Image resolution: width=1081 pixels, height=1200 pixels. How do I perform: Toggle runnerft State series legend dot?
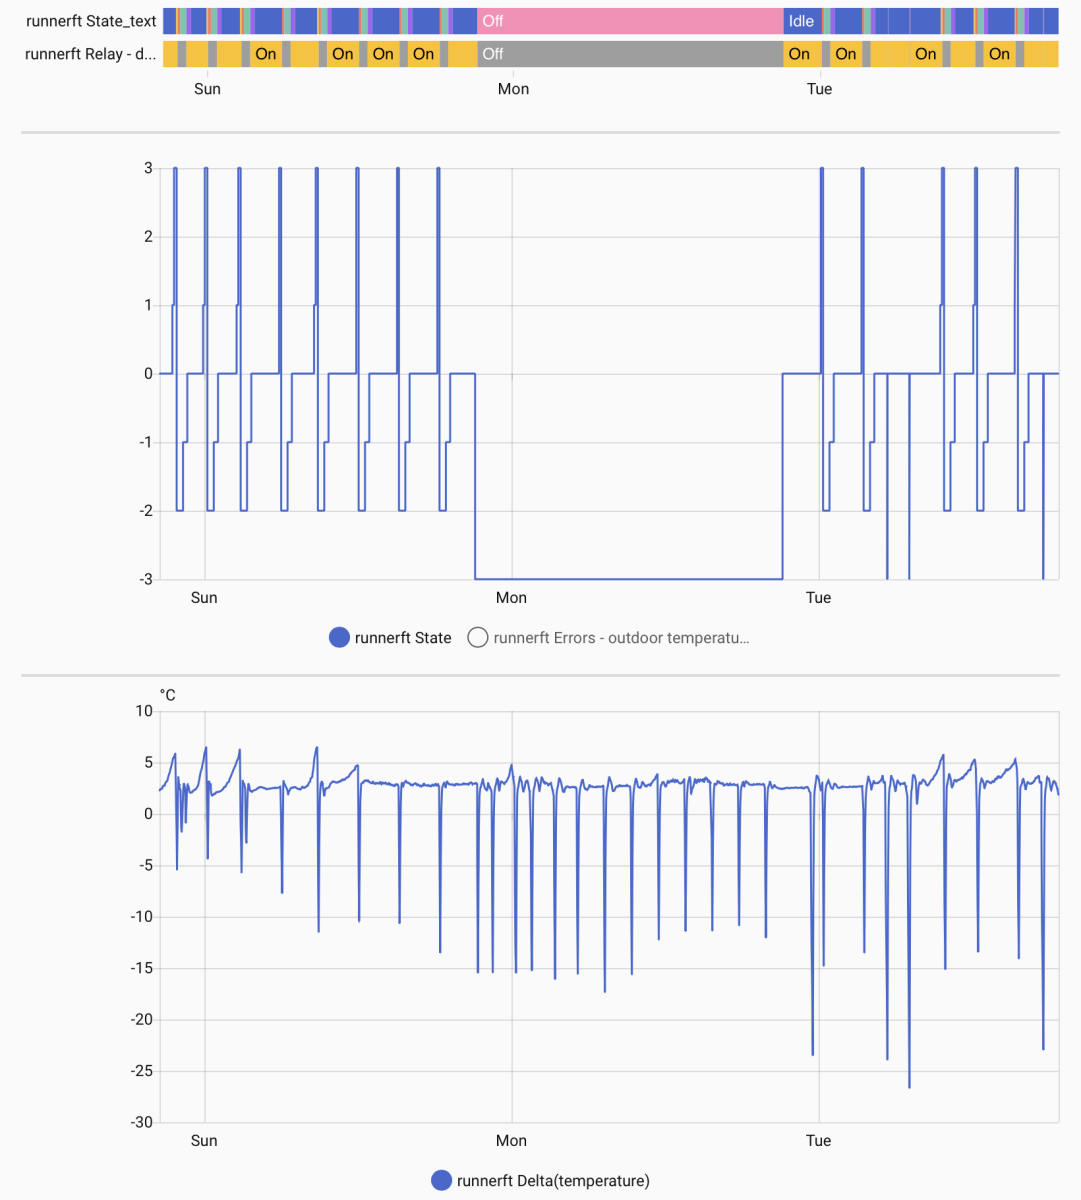click(339, 638)
